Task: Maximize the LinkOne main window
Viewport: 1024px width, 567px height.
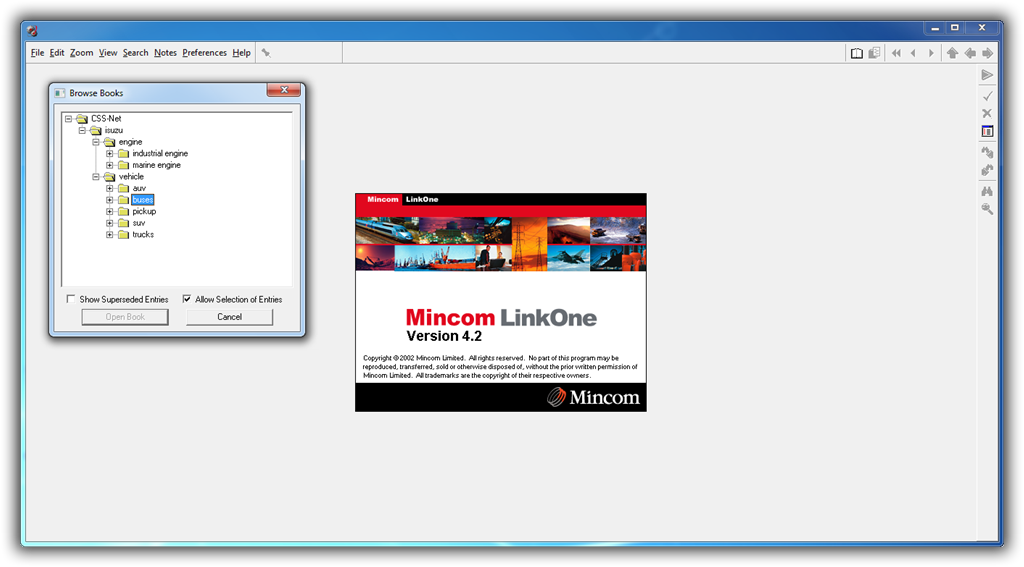Action: pos(955,27)
